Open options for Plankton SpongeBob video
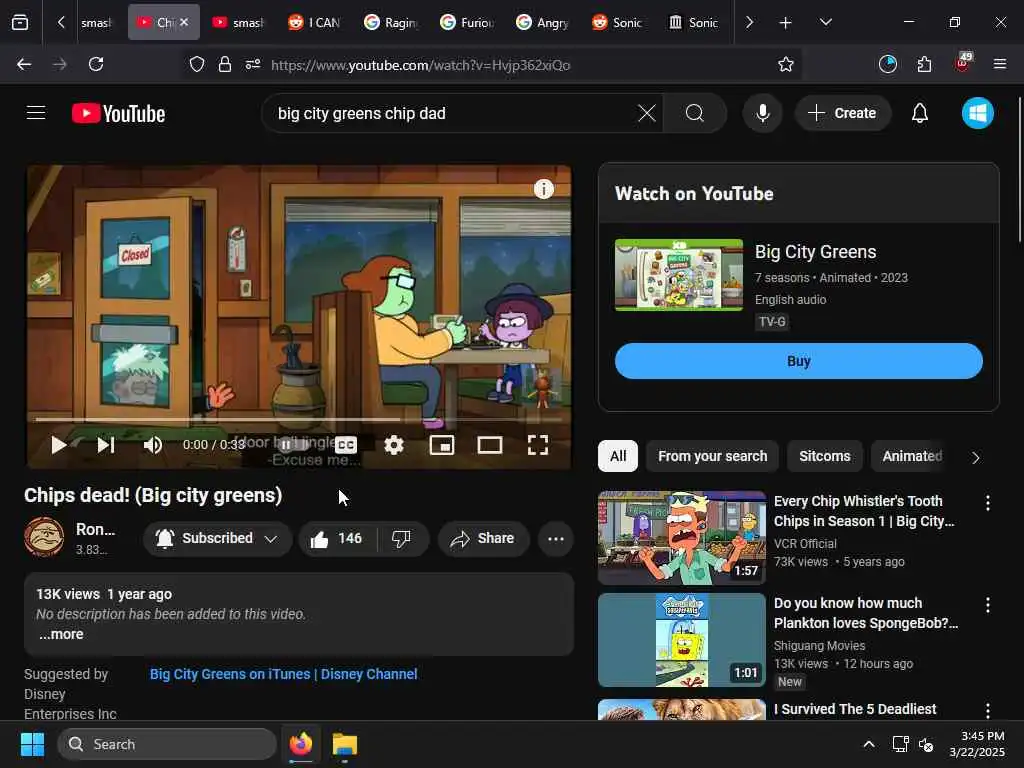Screen dimensions: 1024x768 click(987, 605)
